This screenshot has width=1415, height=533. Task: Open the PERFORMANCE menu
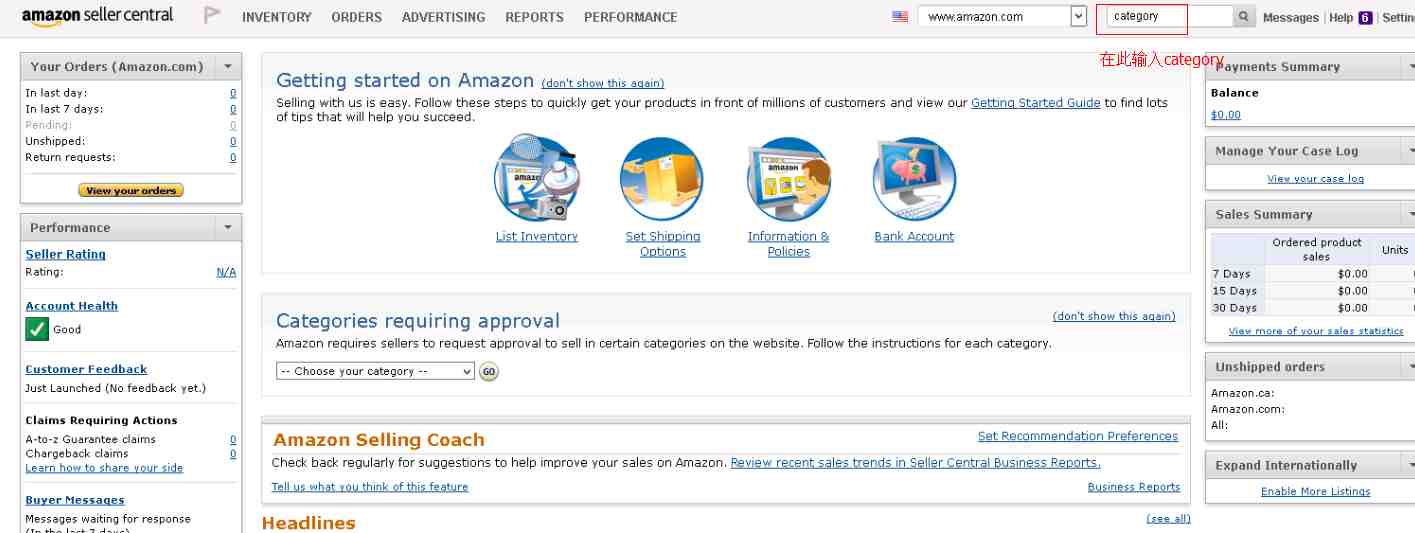(x=630, y=17)
